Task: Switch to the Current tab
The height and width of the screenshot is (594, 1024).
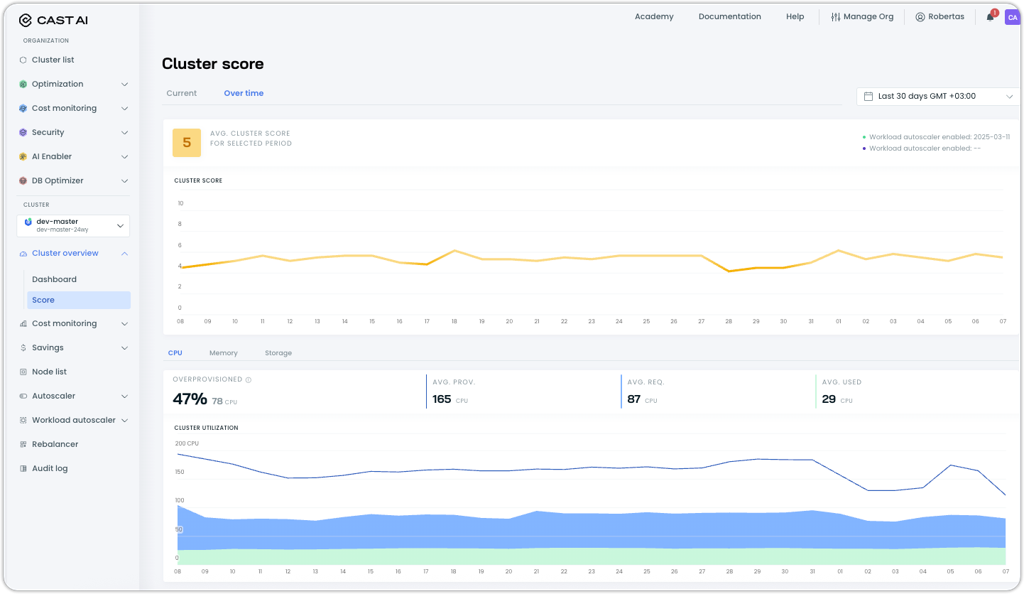Action: tap(182, 93)
